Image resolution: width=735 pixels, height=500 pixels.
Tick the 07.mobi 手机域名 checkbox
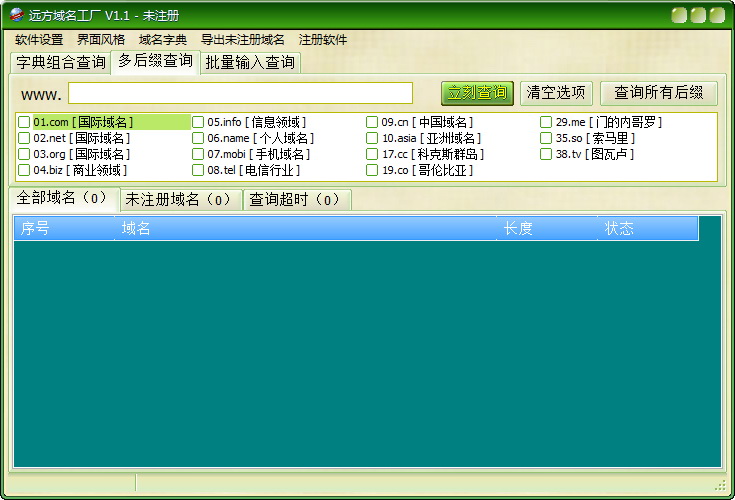(x=198, y=154)
